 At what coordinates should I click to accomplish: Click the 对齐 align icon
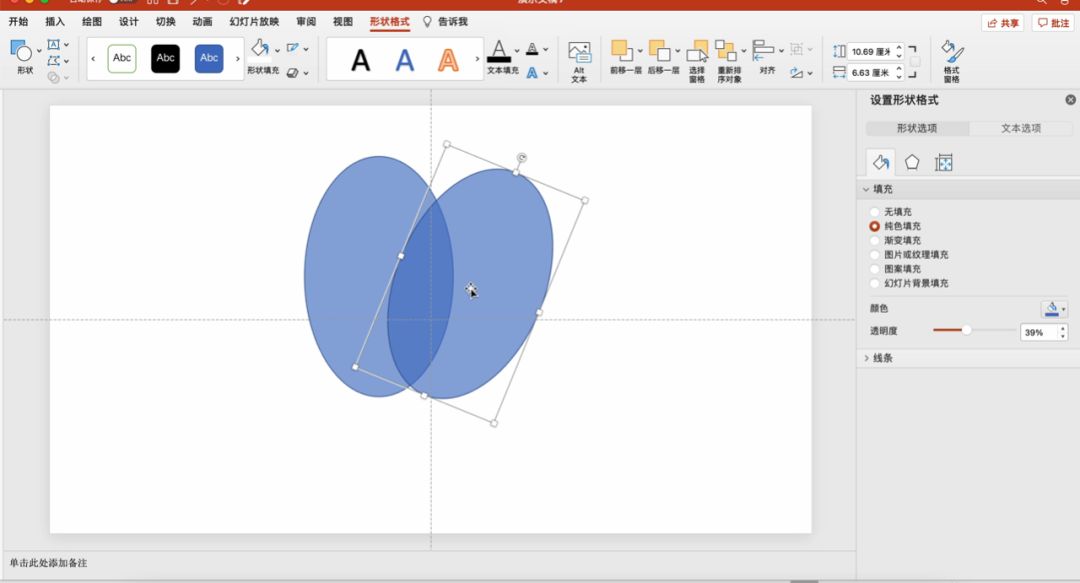763,49
